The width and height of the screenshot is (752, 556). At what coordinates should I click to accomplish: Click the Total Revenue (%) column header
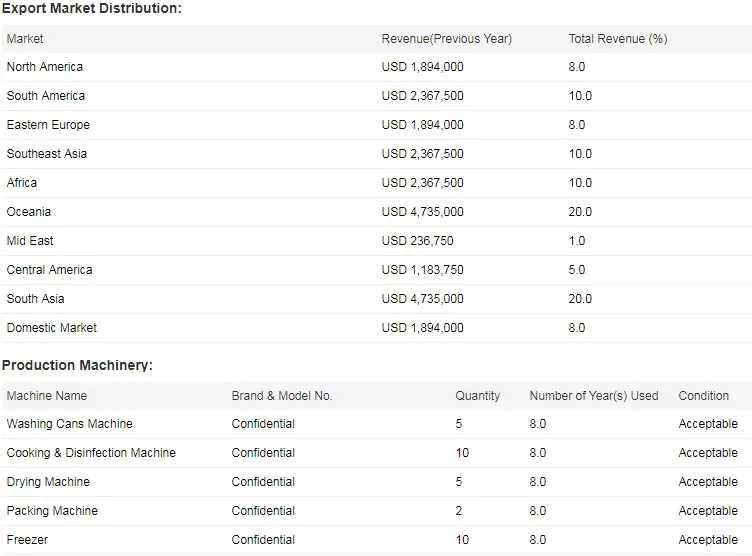[617, 39]
